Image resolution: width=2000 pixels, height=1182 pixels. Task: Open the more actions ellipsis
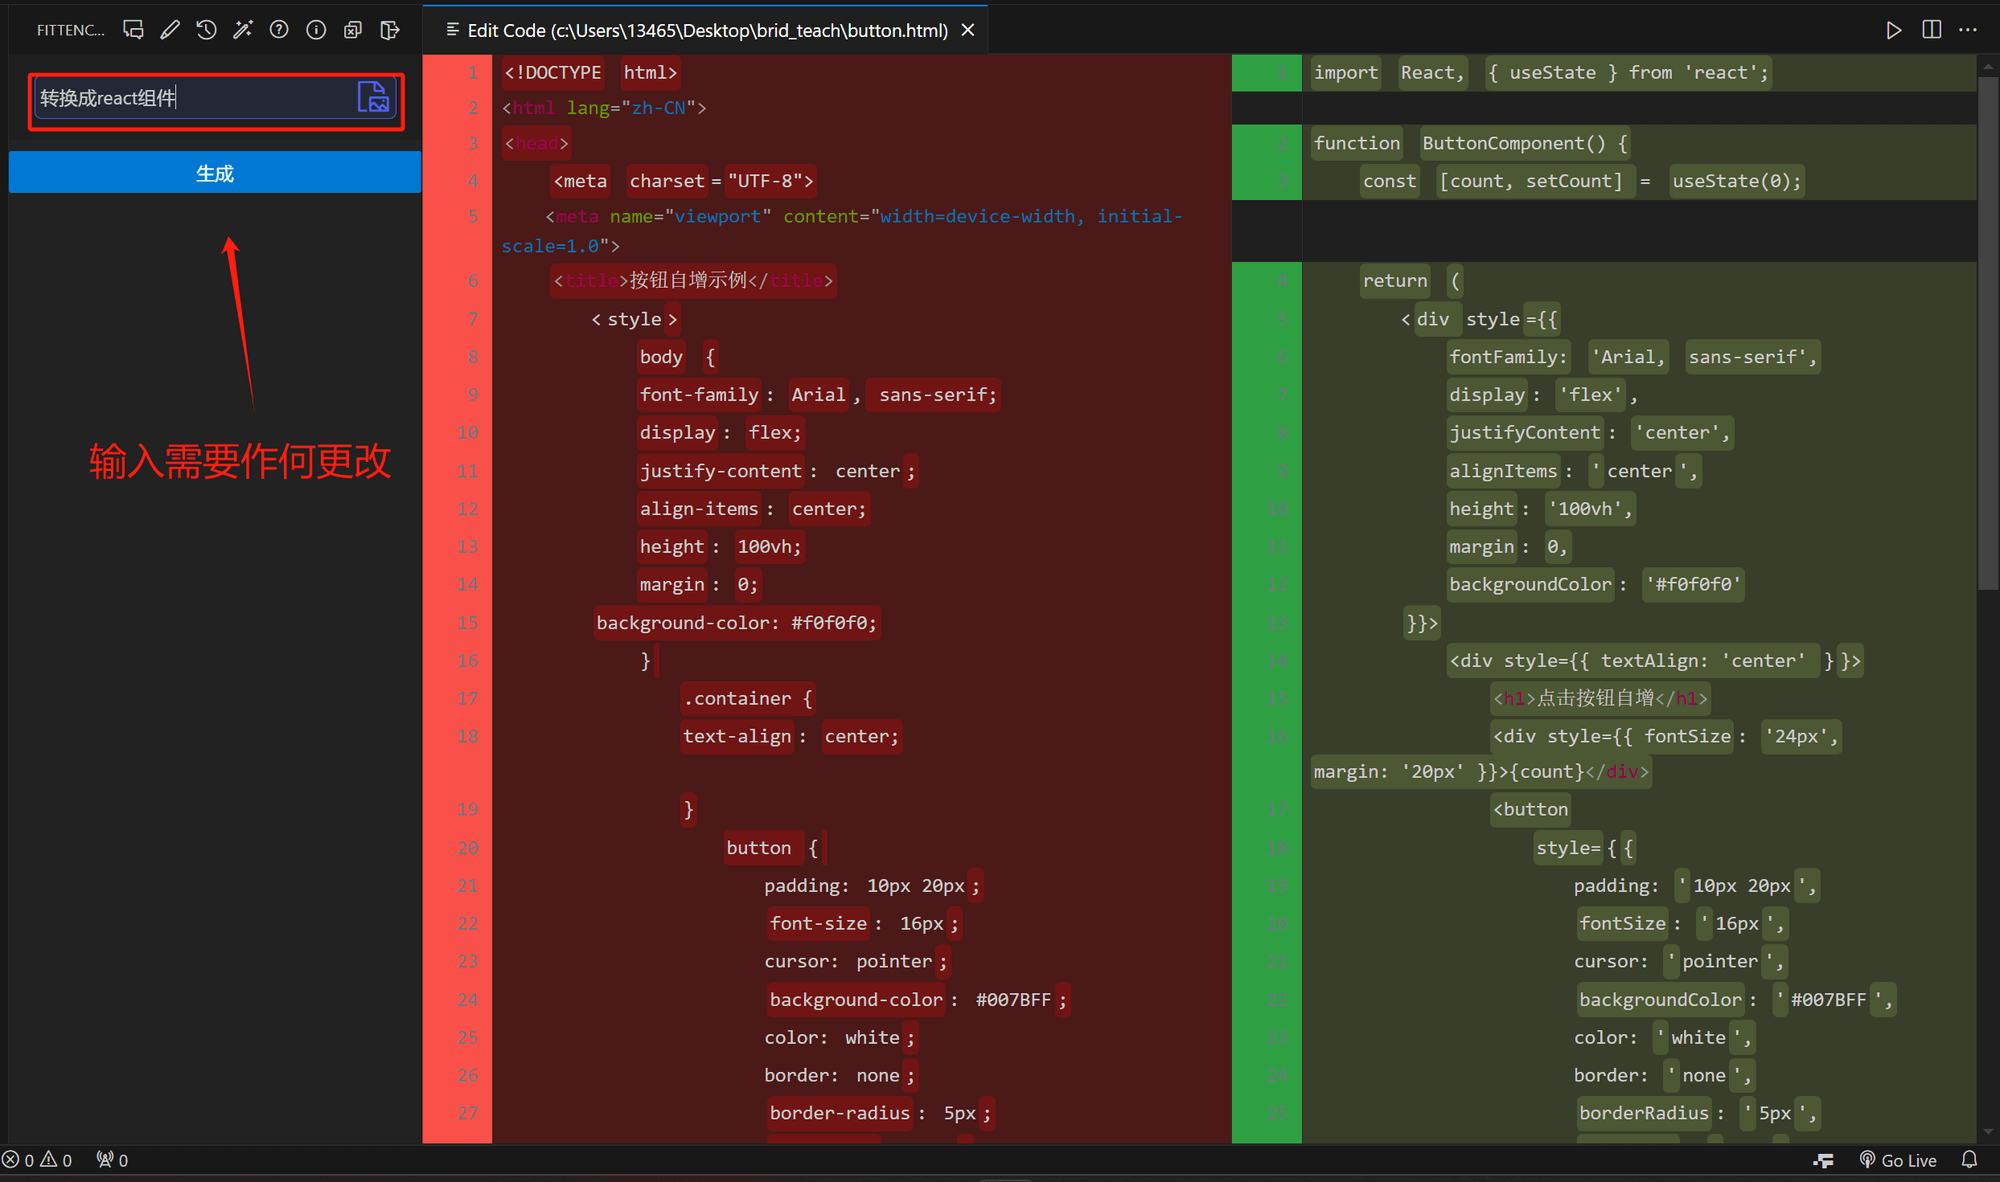pyautogui.click(x=1968, y=30)
